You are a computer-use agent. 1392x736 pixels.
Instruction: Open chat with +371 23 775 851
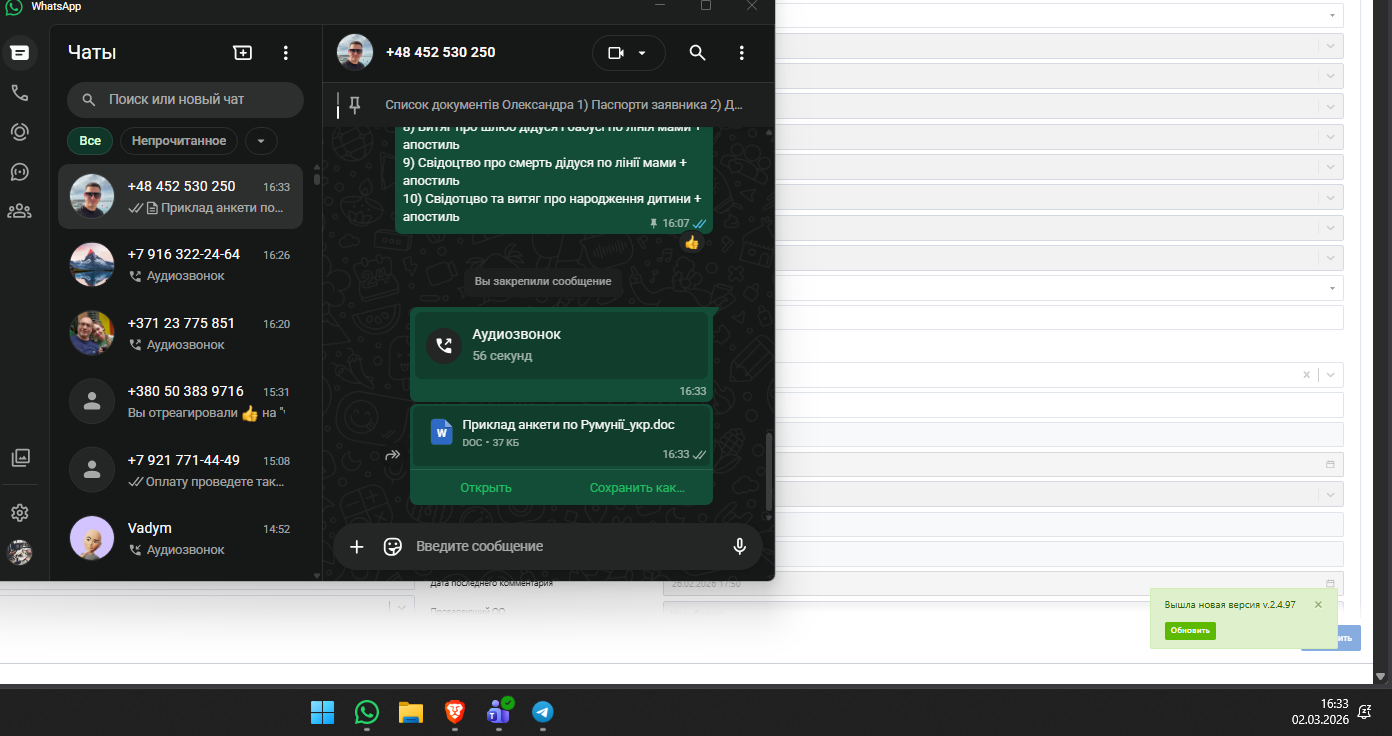(181, 334)
